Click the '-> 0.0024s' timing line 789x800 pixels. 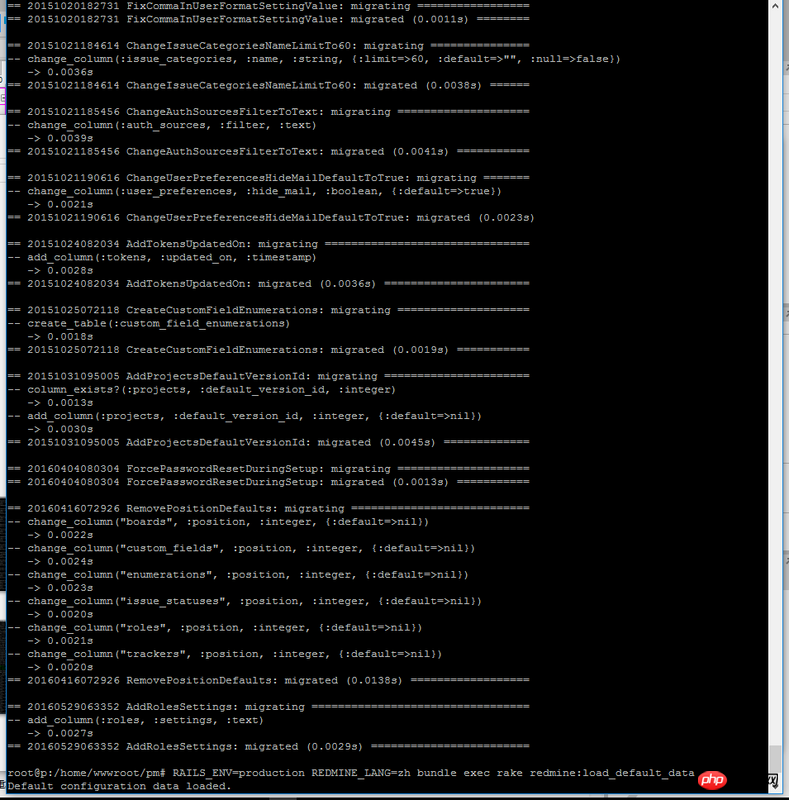(60, 562)
